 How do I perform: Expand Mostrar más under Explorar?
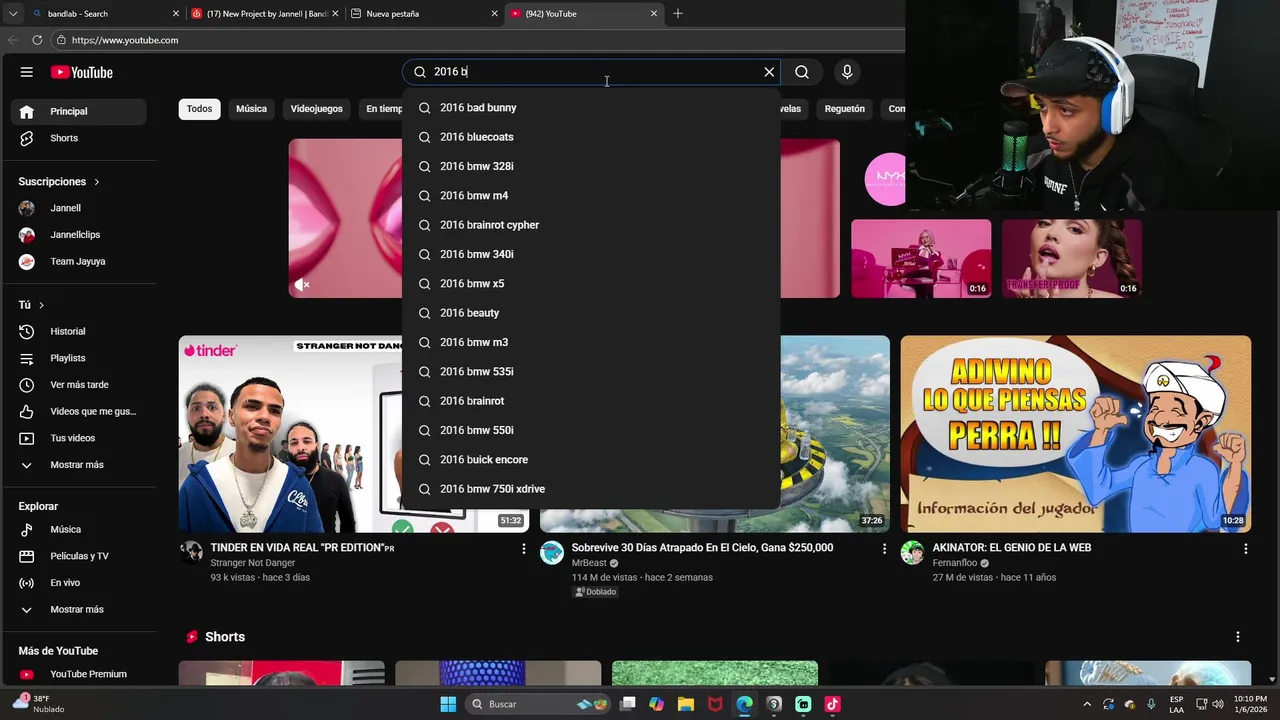pyautogui.click(x=79, y=609)
